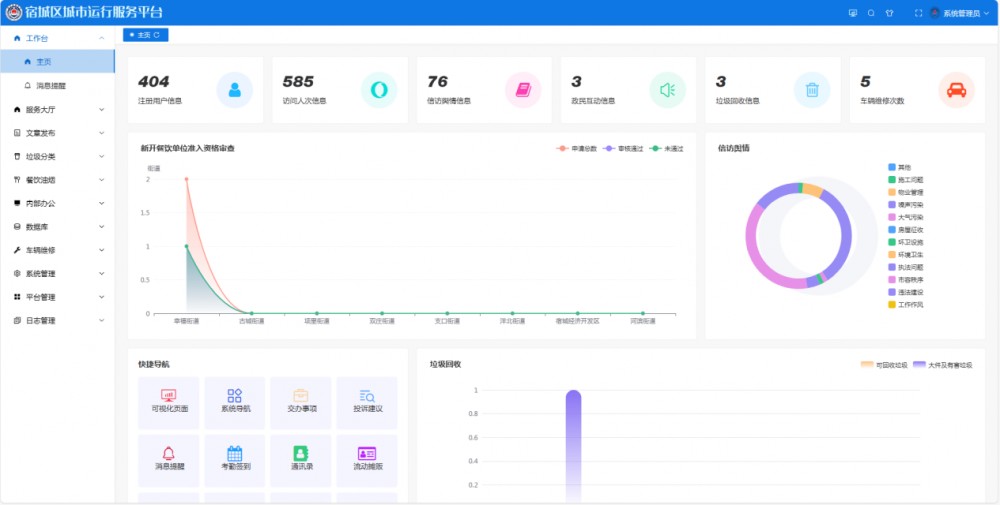Switch to the 主页 page tab
The height and width of the screenshot is (505, 1000).
pos(145,35)
